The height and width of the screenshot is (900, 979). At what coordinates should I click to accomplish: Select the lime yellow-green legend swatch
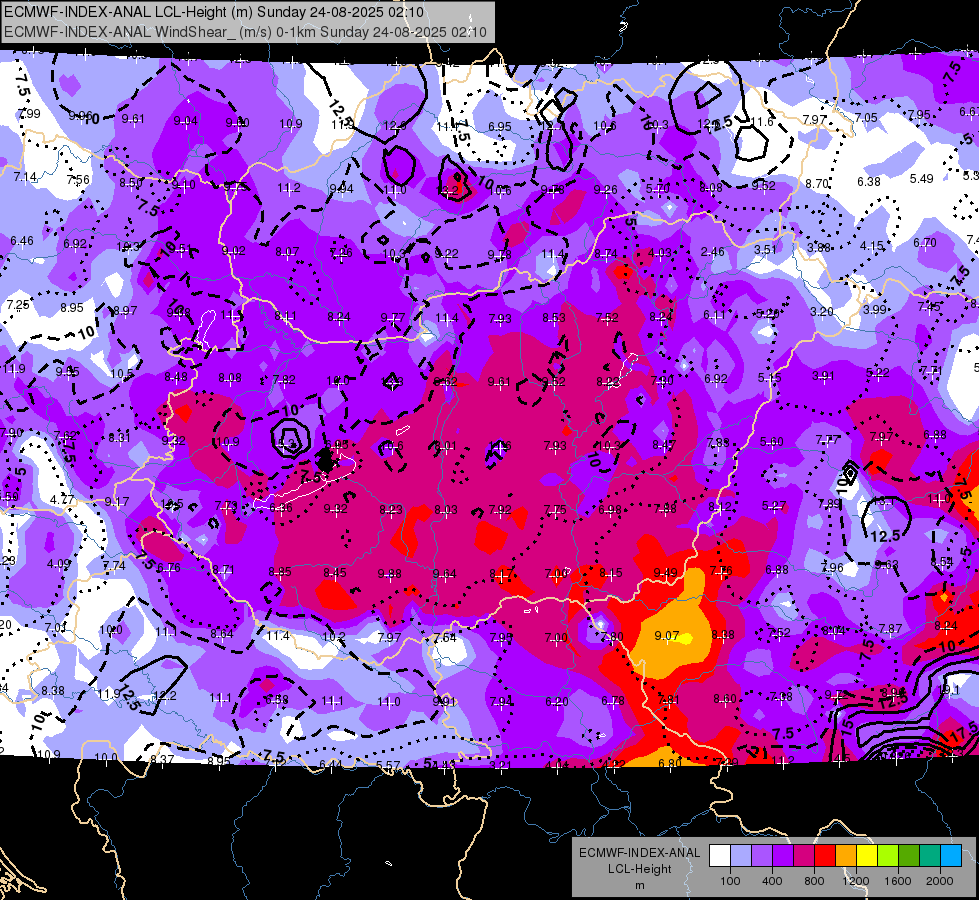[x=888, y=855]
